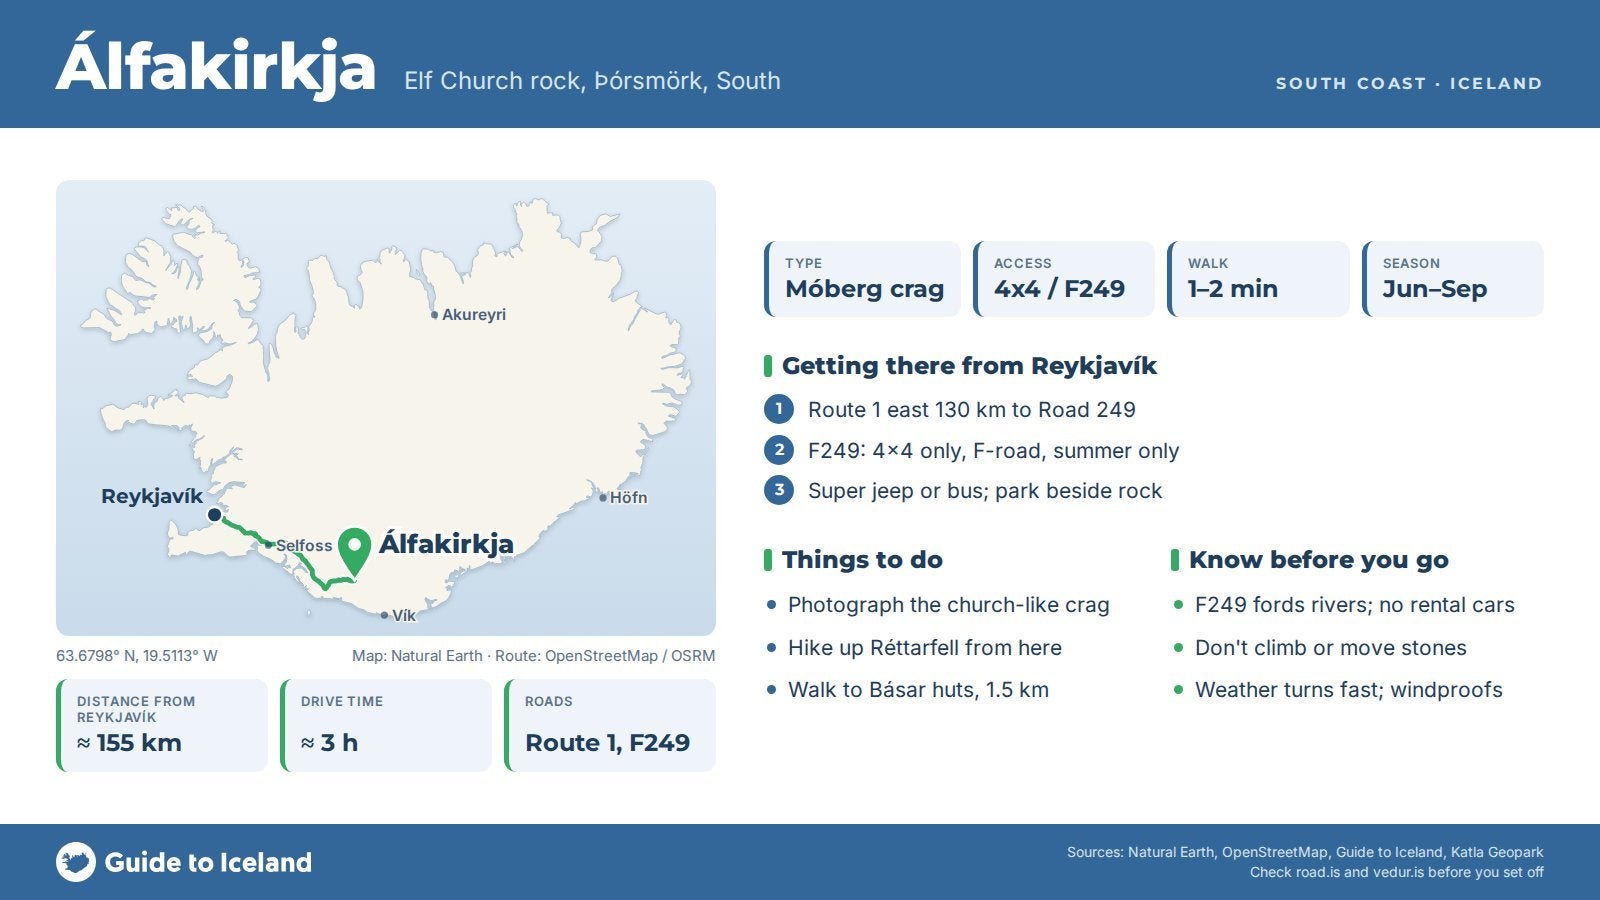Click the Reykjavík label on the map

[152, 496]
